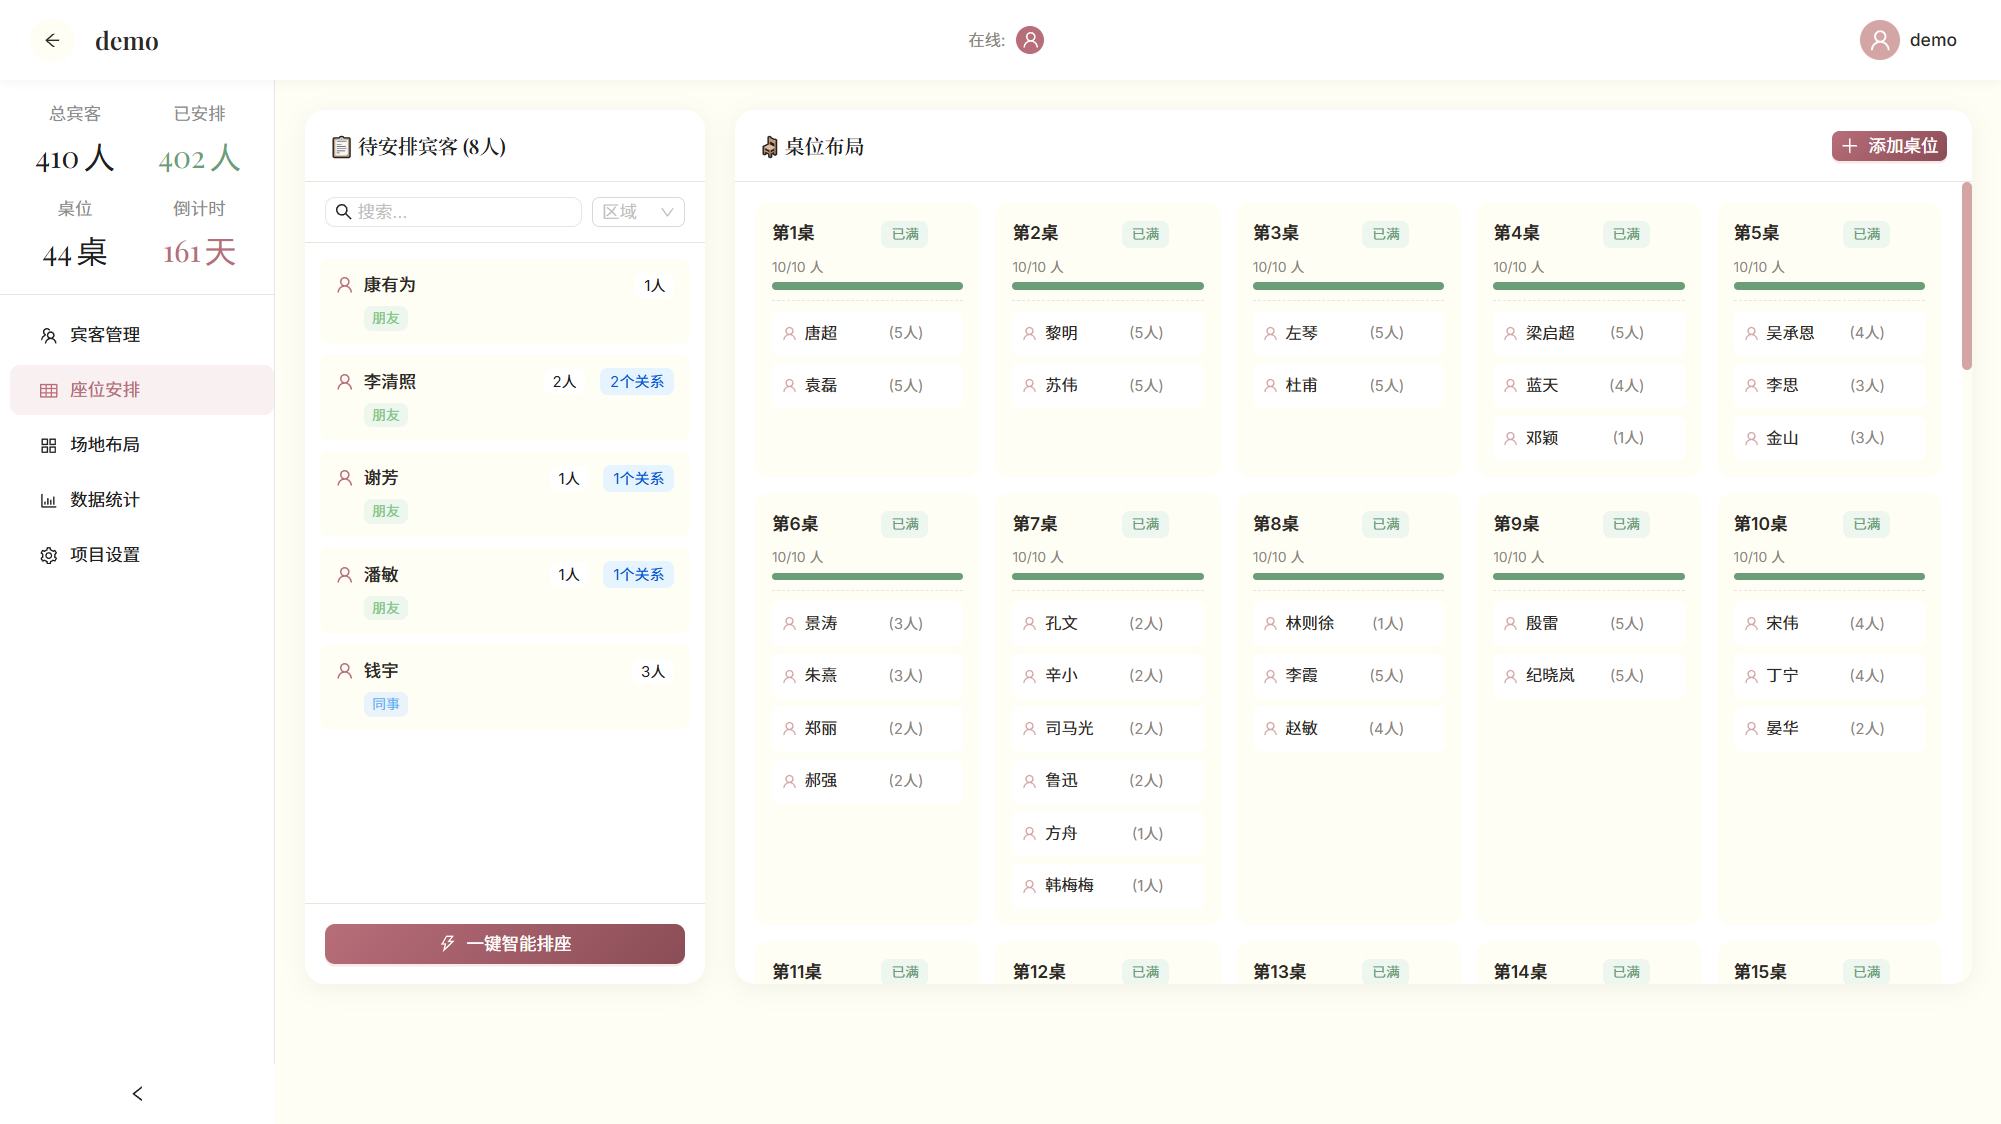This screenshot has height=1124, width=2001.
Task: Click the person icon beside 李清照
Action: coord(344,382)
